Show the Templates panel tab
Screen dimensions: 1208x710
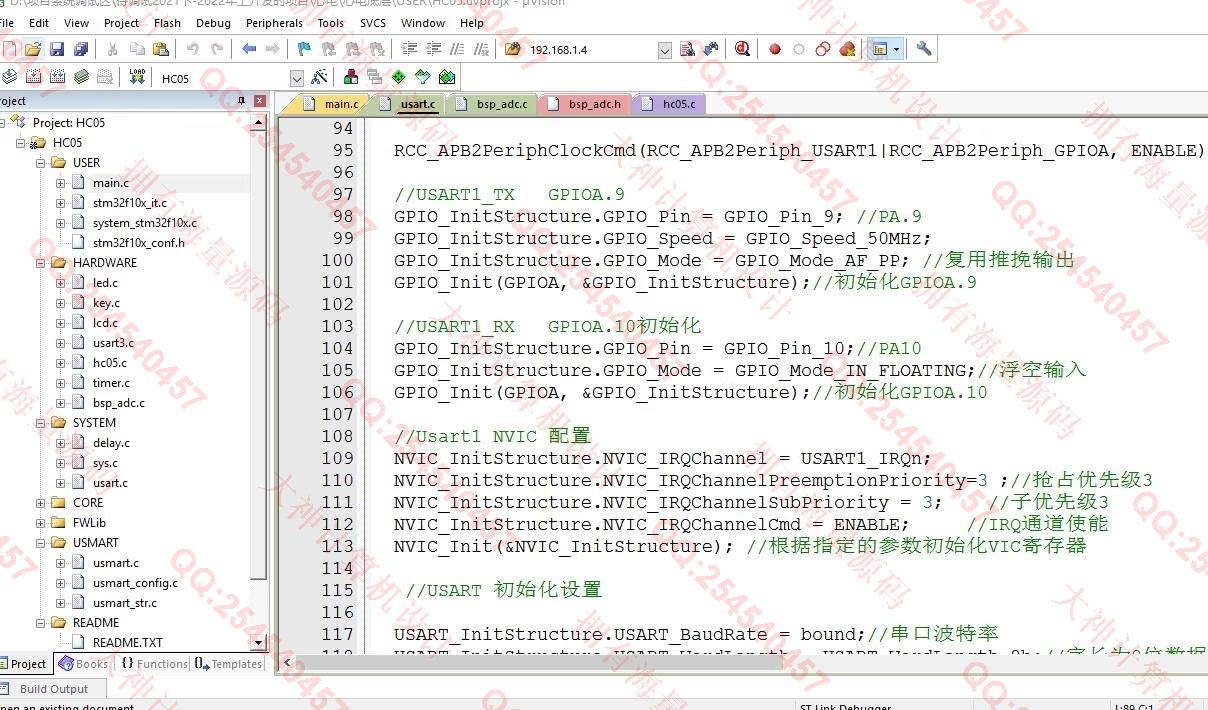click(x=228, y=664)
